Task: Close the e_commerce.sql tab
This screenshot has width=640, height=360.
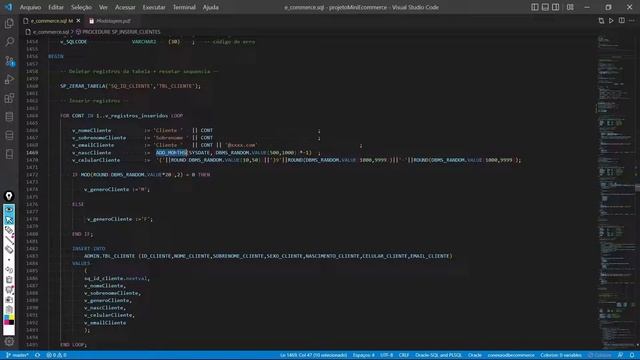Action: (78, 21)
